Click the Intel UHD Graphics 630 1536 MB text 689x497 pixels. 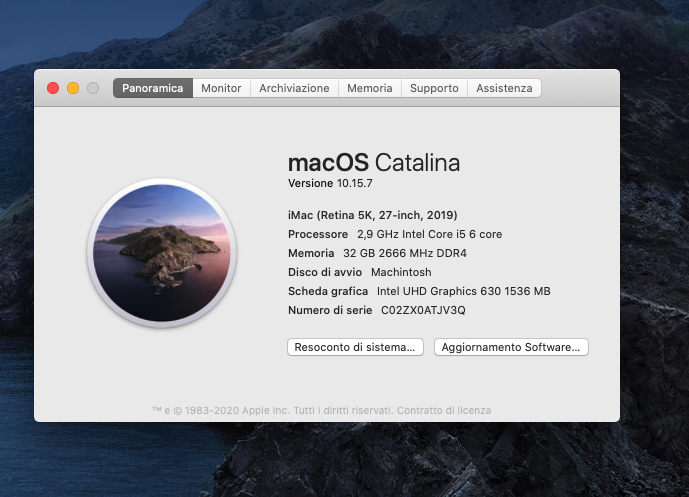[x=464, y=291]
